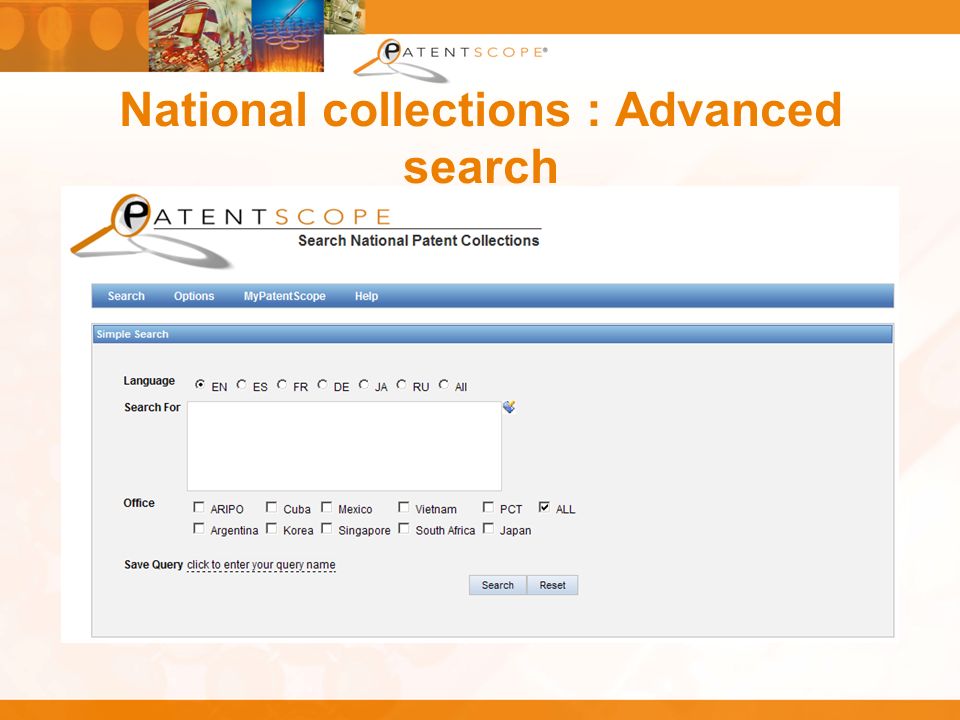Uncheck the ALL offices checkbox

coord(544,507)
